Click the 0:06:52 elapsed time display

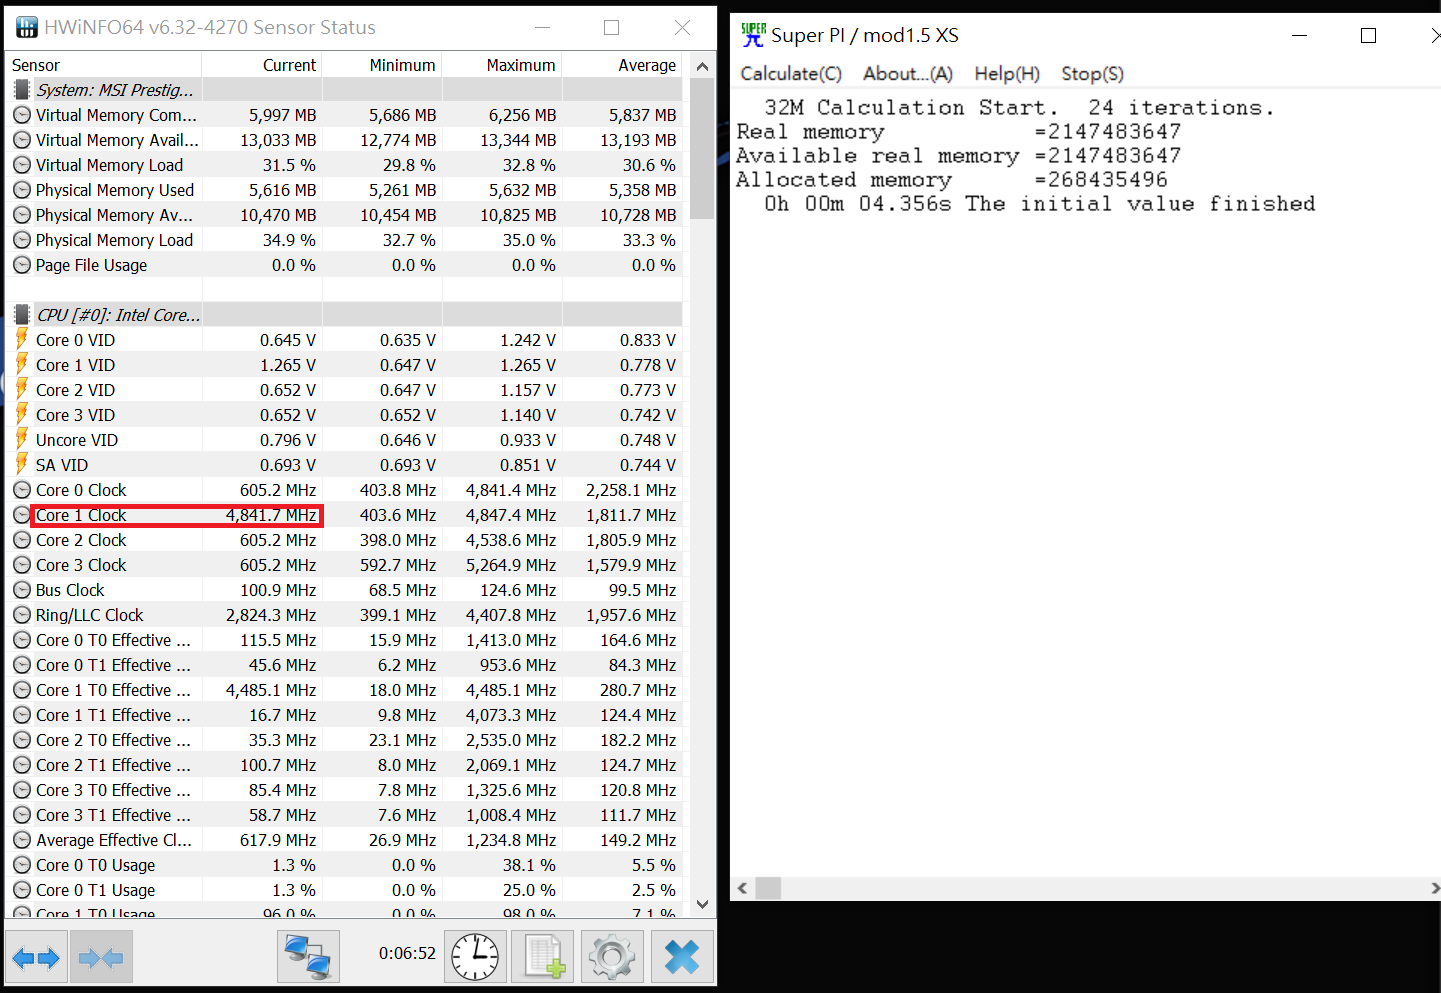pyautogui.click(x=407, y=953)
